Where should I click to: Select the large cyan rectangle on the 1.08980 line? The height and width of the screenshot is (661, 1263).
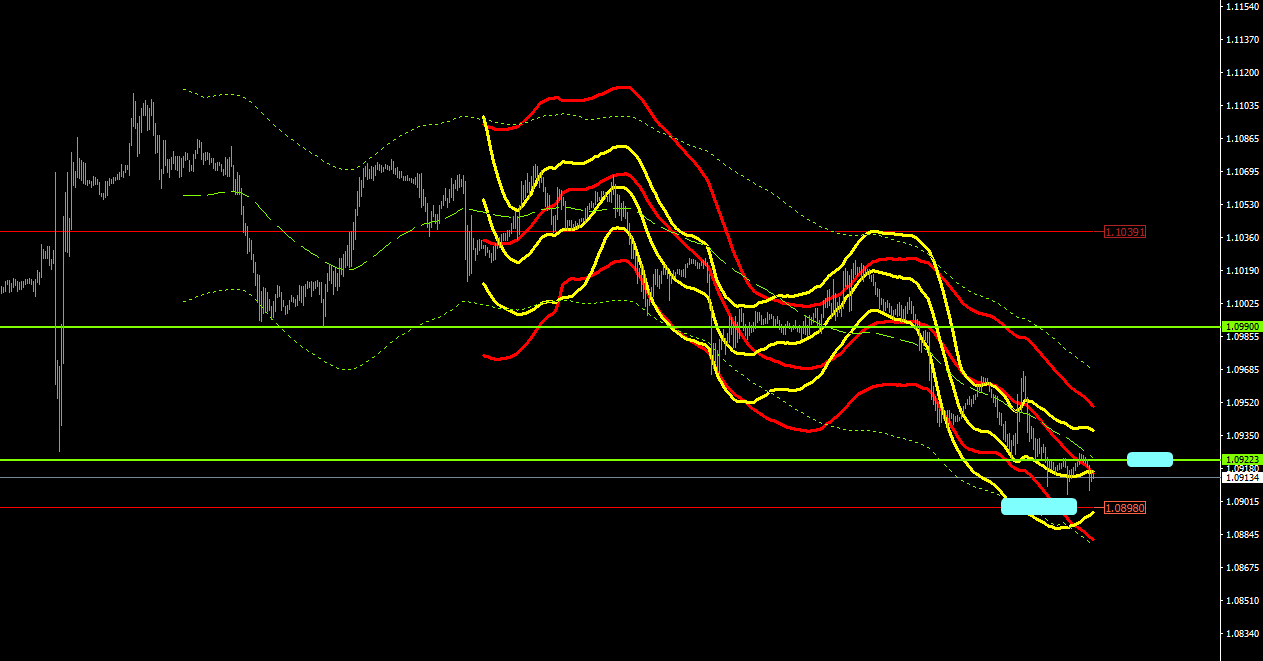(x=1038, y=506)
